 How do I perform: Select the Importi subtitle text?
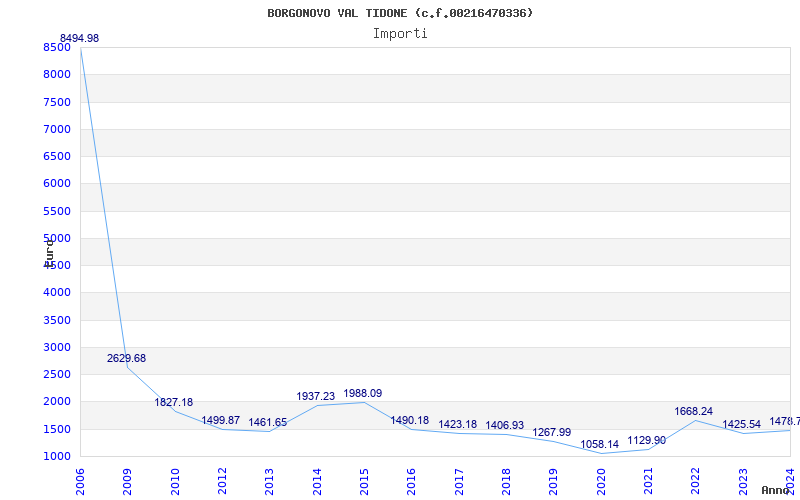point(400,33)
